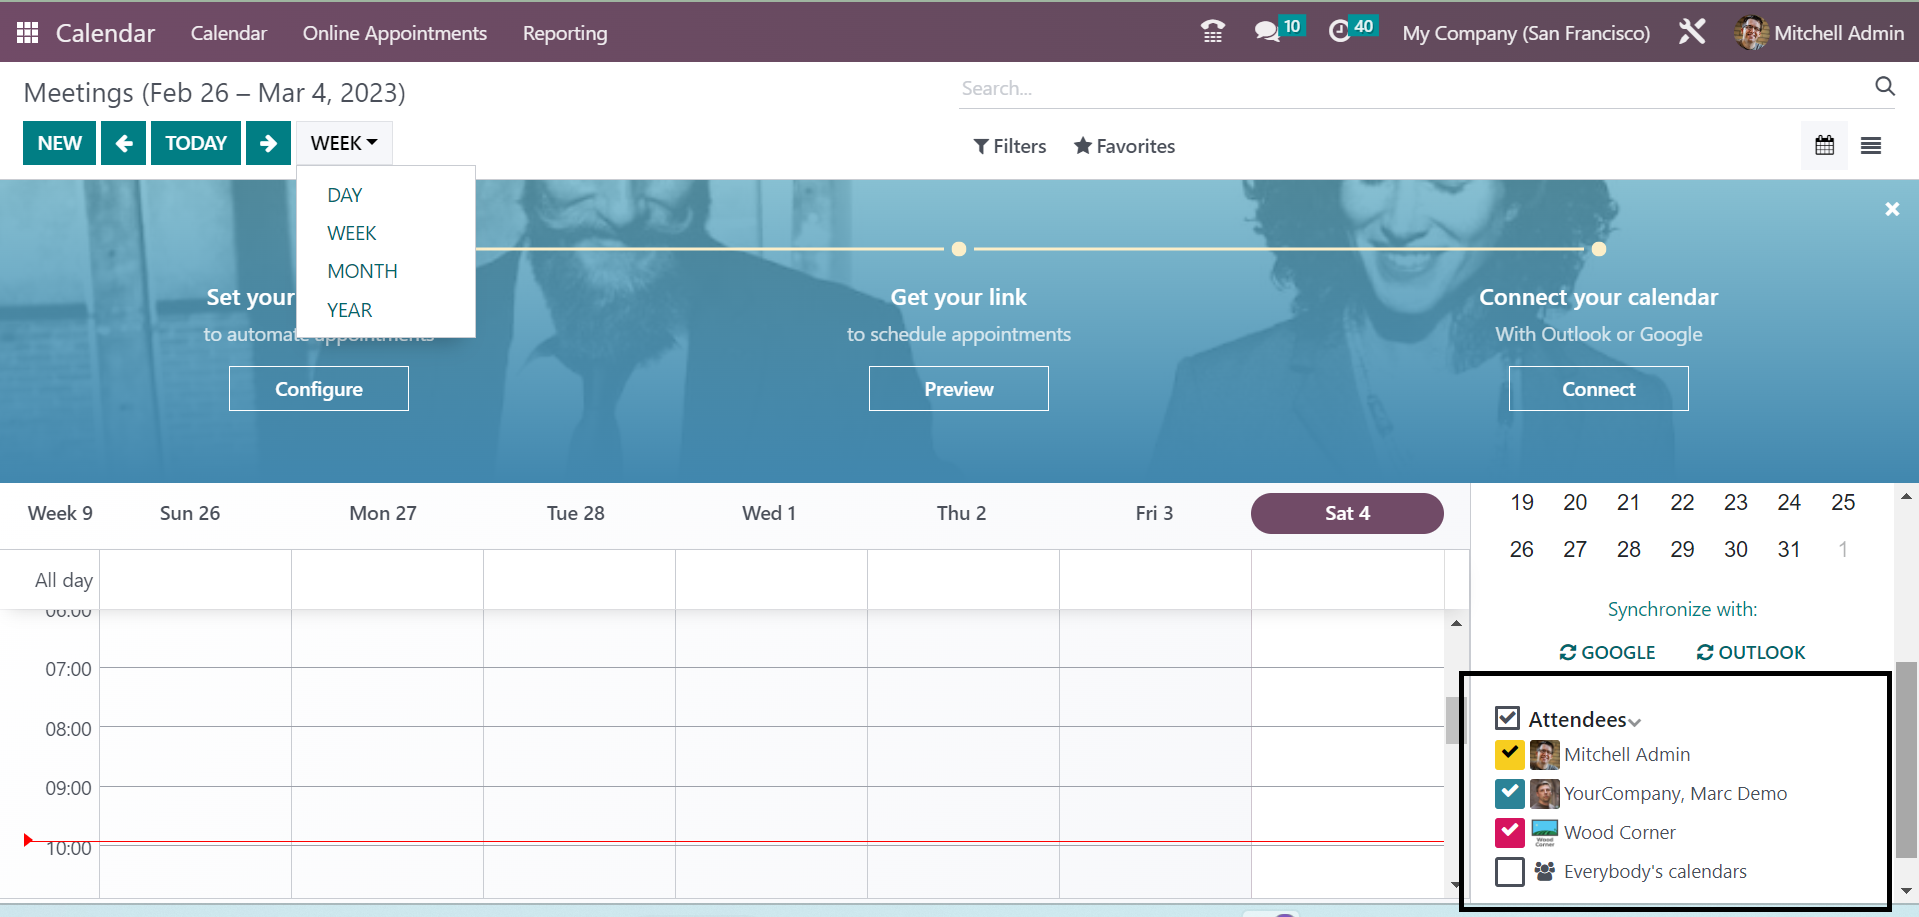This screenshot has width=1919, height=917.
Task: Open the Online Appointments menu
Action: pos(394,33)
